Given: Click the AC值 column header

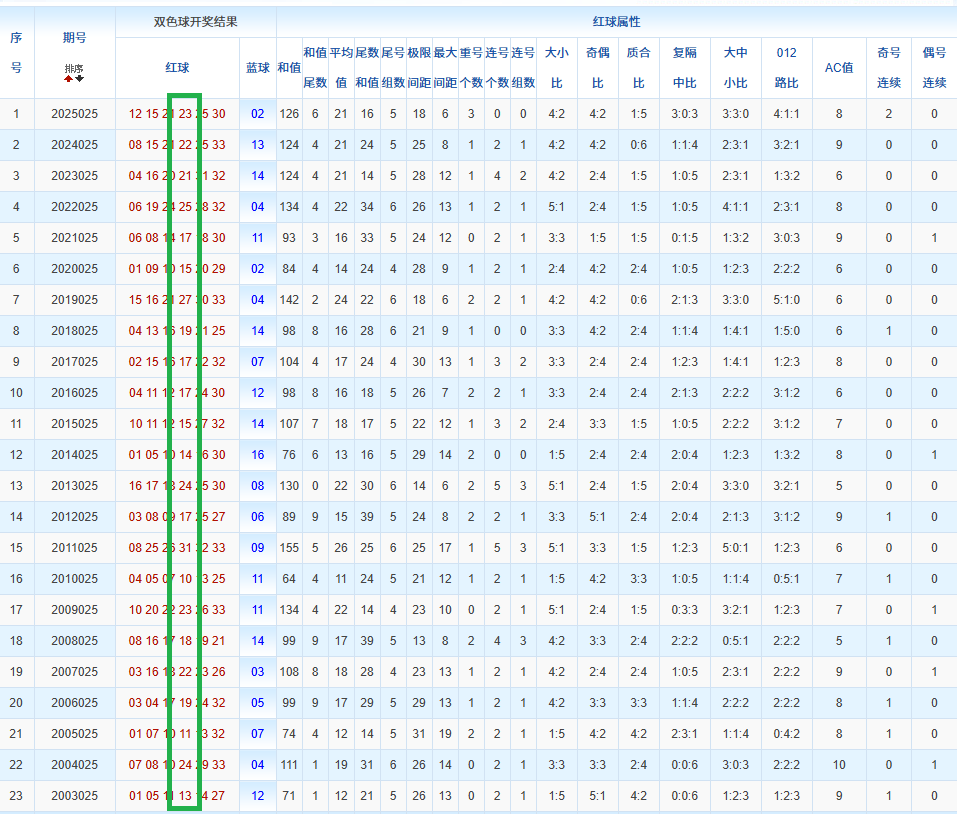Looking at the screenshot, I should coord(839,68).
